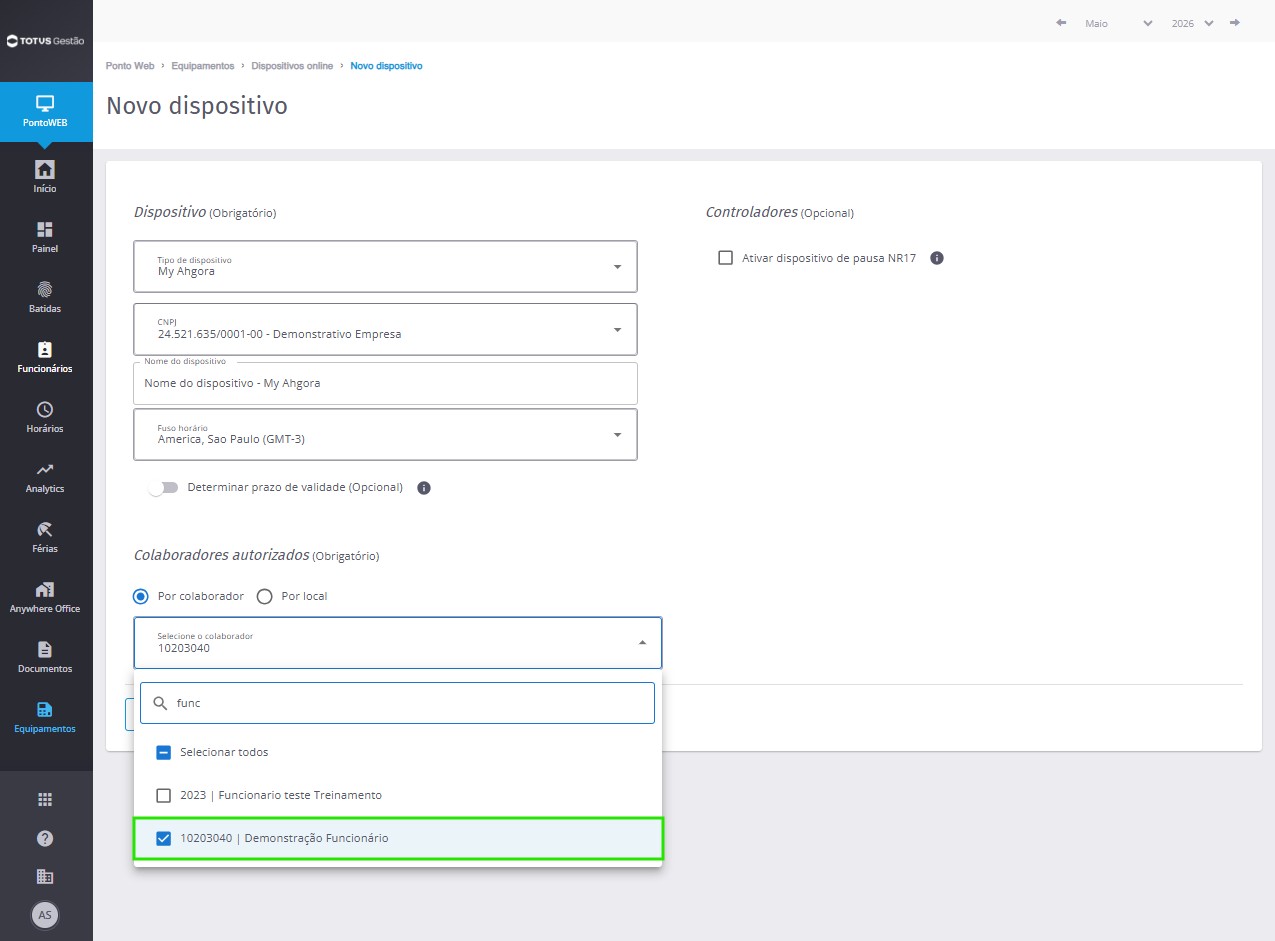This screenshot has width=1275, height=941.
Task: Toggle Determinar prazo de validade switch
Action: point(163,488)
